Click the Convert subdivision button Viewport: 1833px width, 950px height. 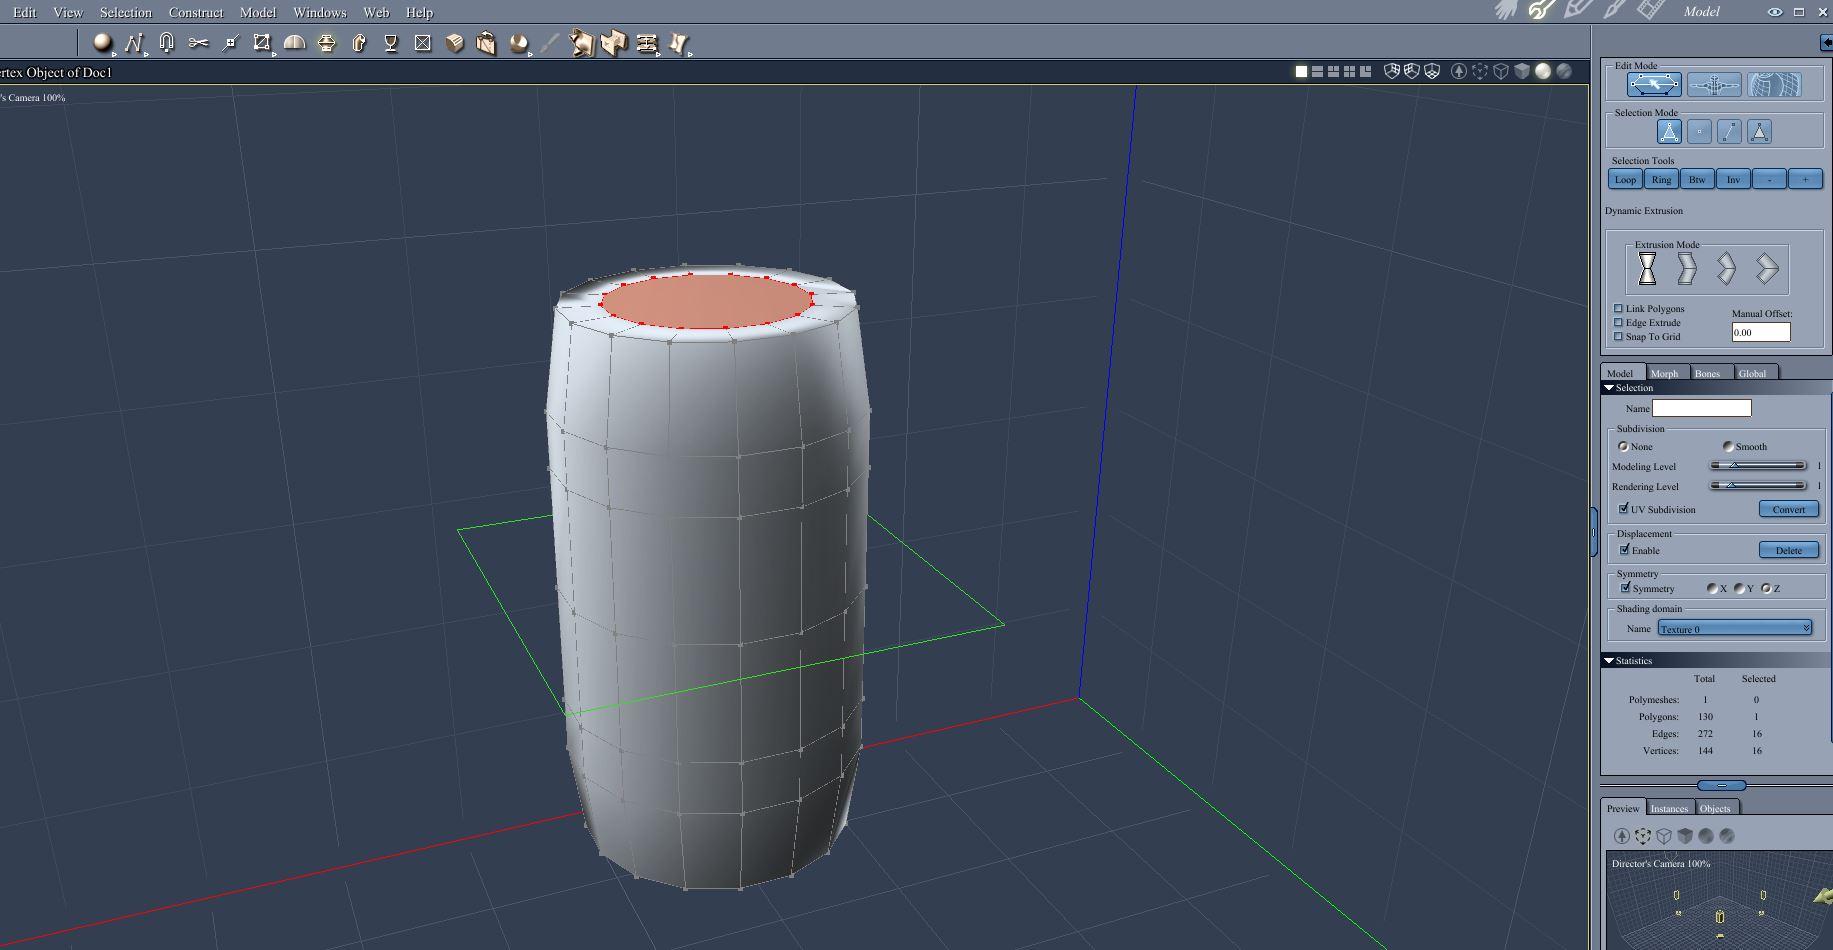(x=1789, y=509)
